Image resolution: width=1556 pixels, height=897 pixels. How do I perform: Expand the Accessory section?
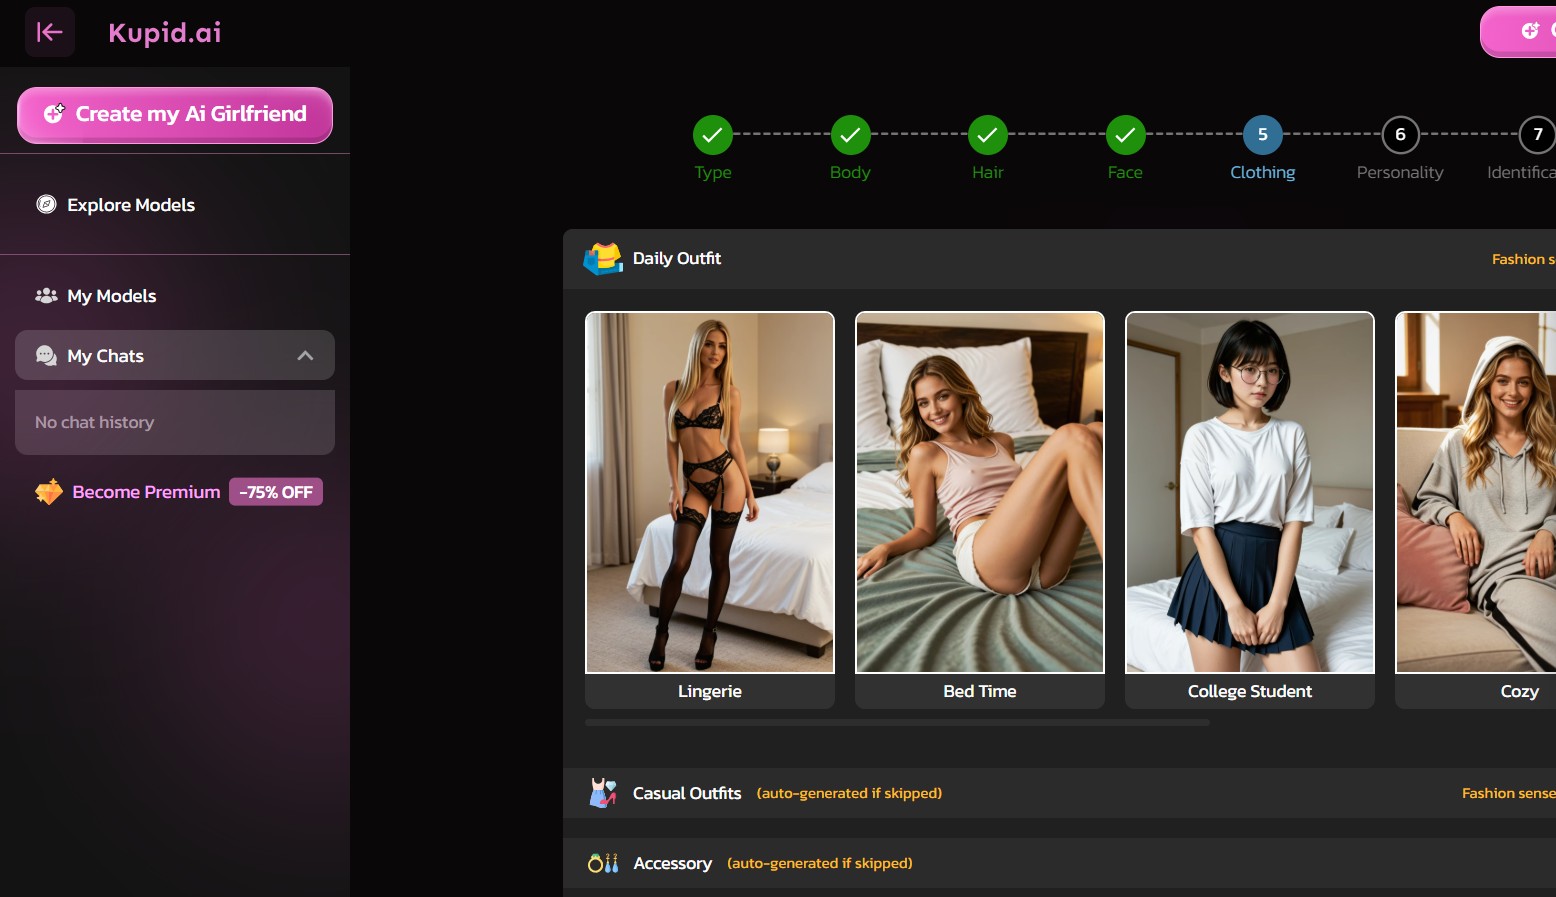(673, 863)
